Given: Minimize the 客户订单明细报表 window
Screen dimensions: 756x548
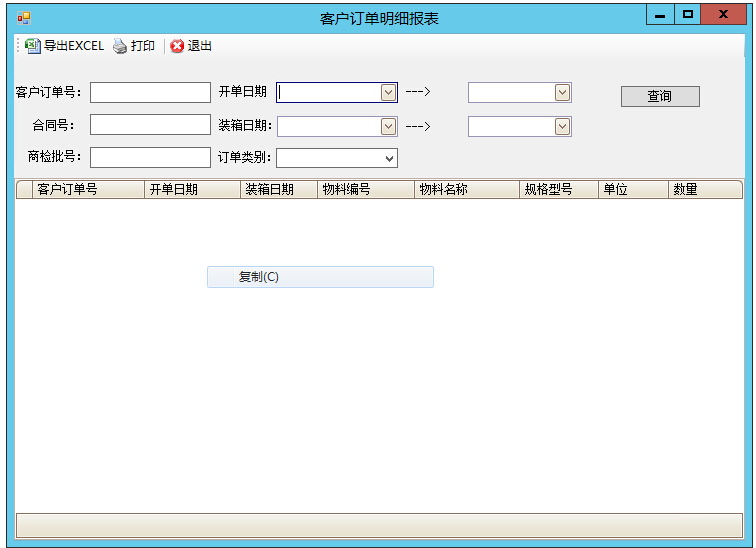Looking at the screenshot, I should pyautogui.click(x=660, y=15).
